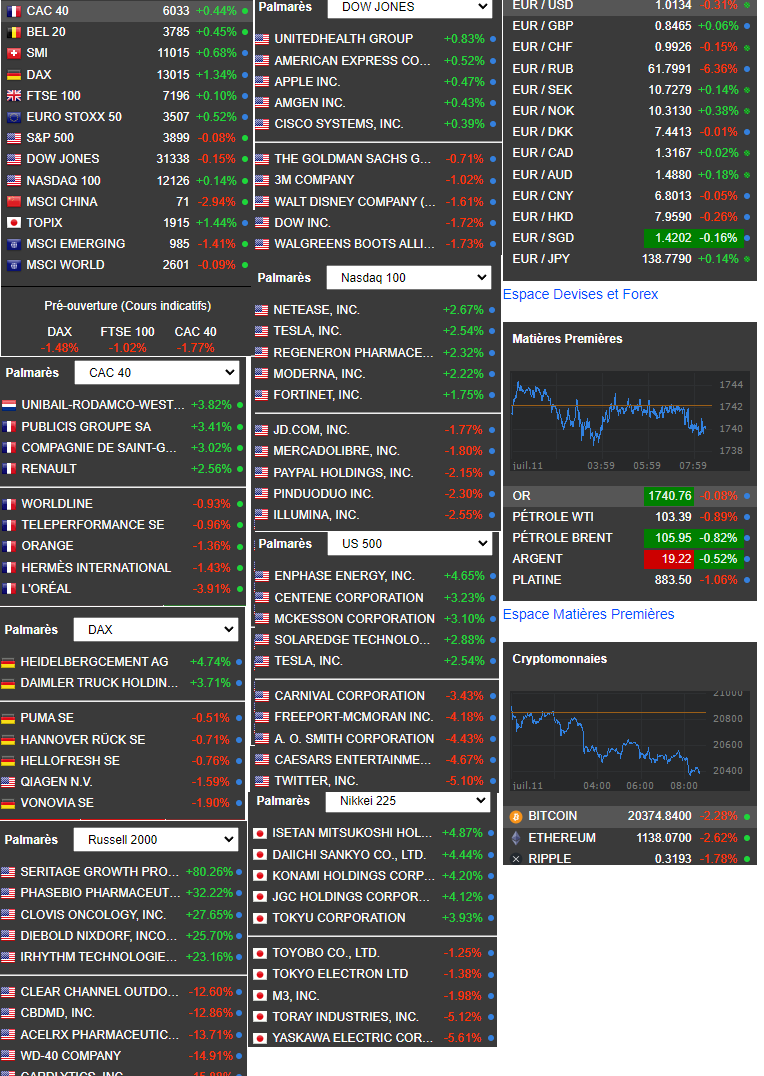Click the CARNIVAL CORPORATION row

[377, 696]
